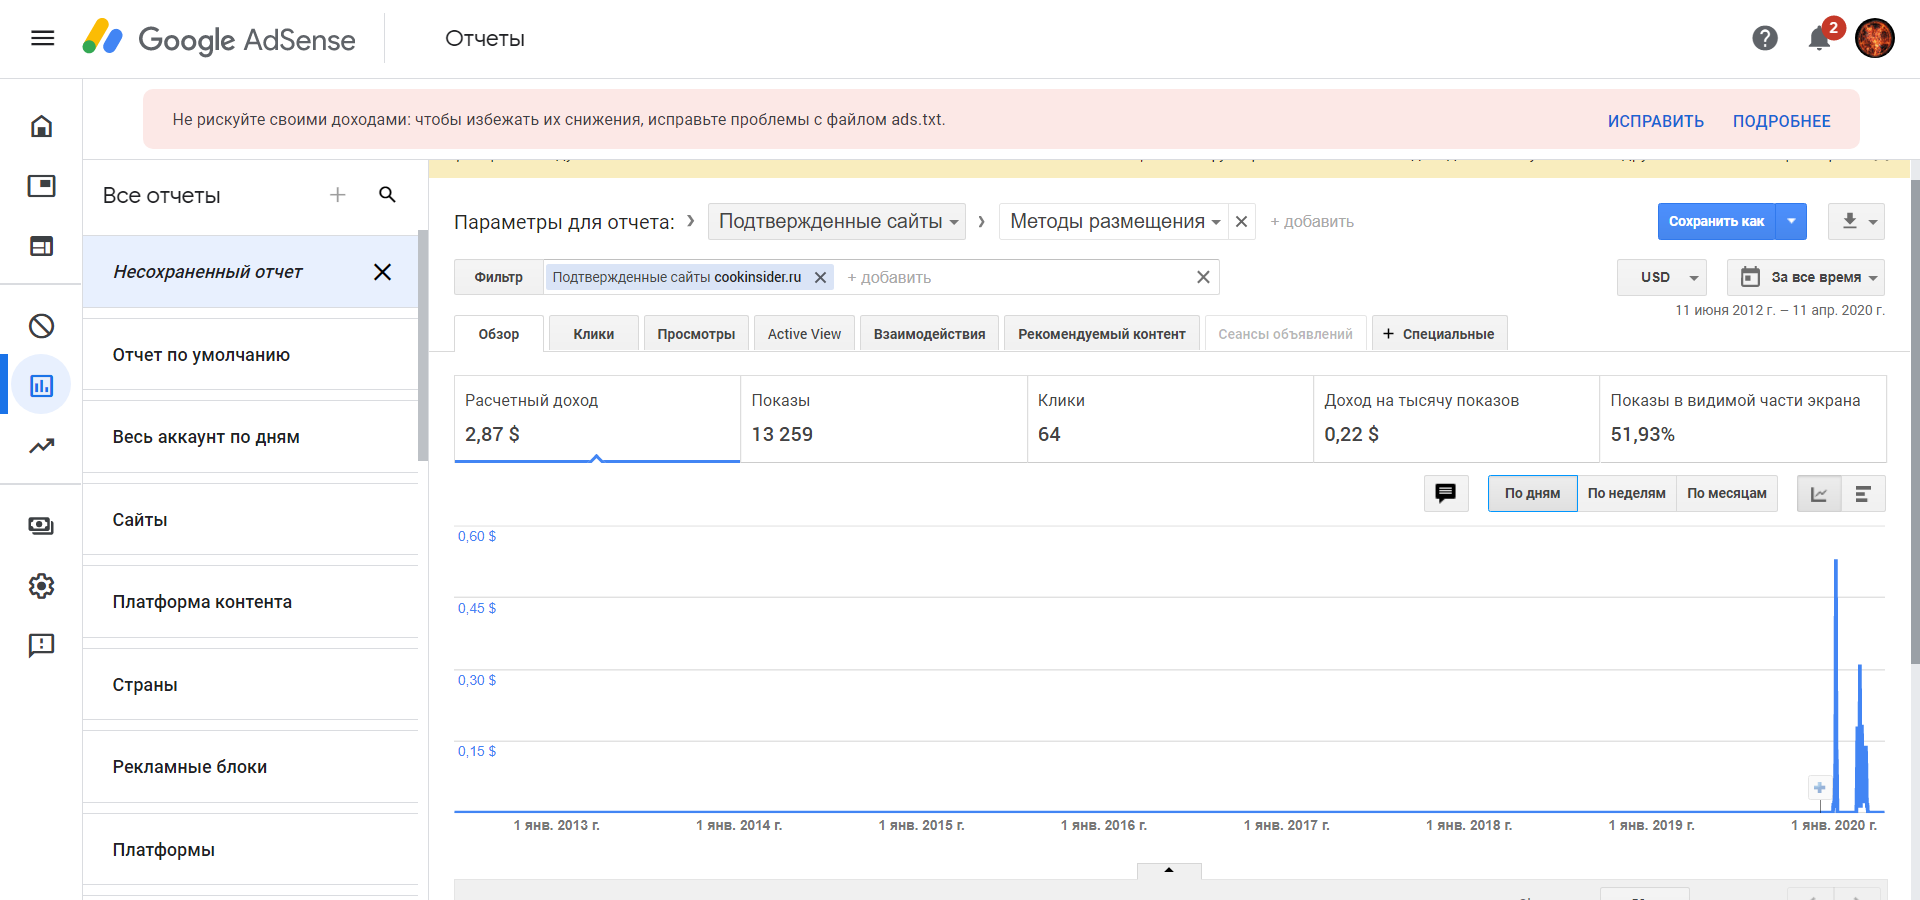Click the 'Сохранить как' button
This screenshot has height=900, width=1920.
[x=1716, y=221]
